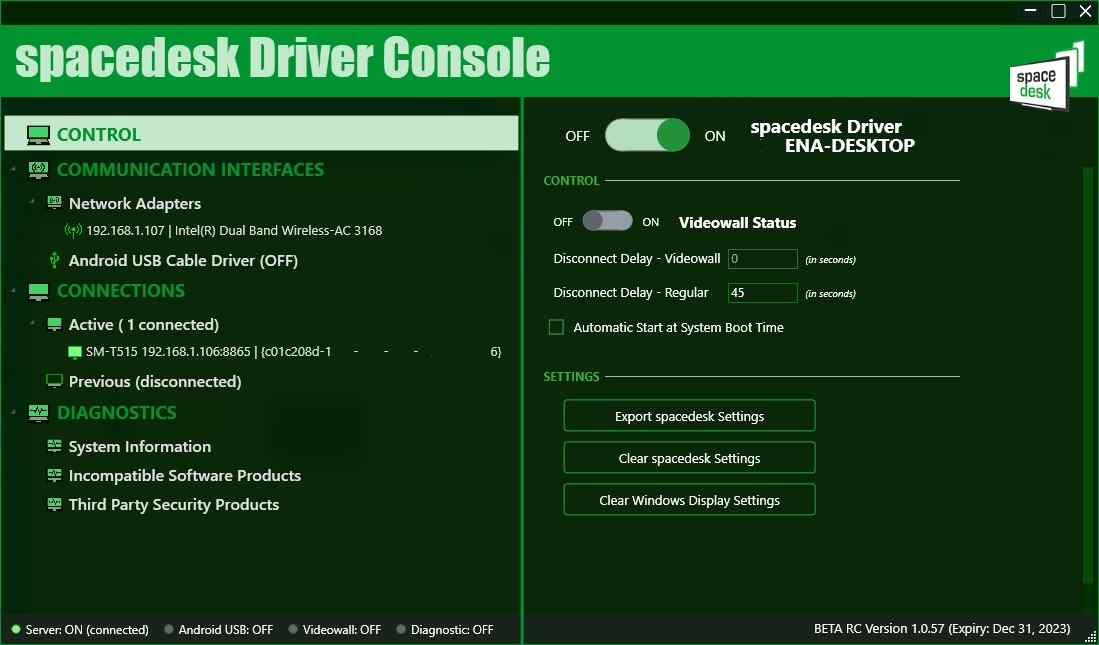
Task: Click the Network Adapters icon
Action: 54,203
